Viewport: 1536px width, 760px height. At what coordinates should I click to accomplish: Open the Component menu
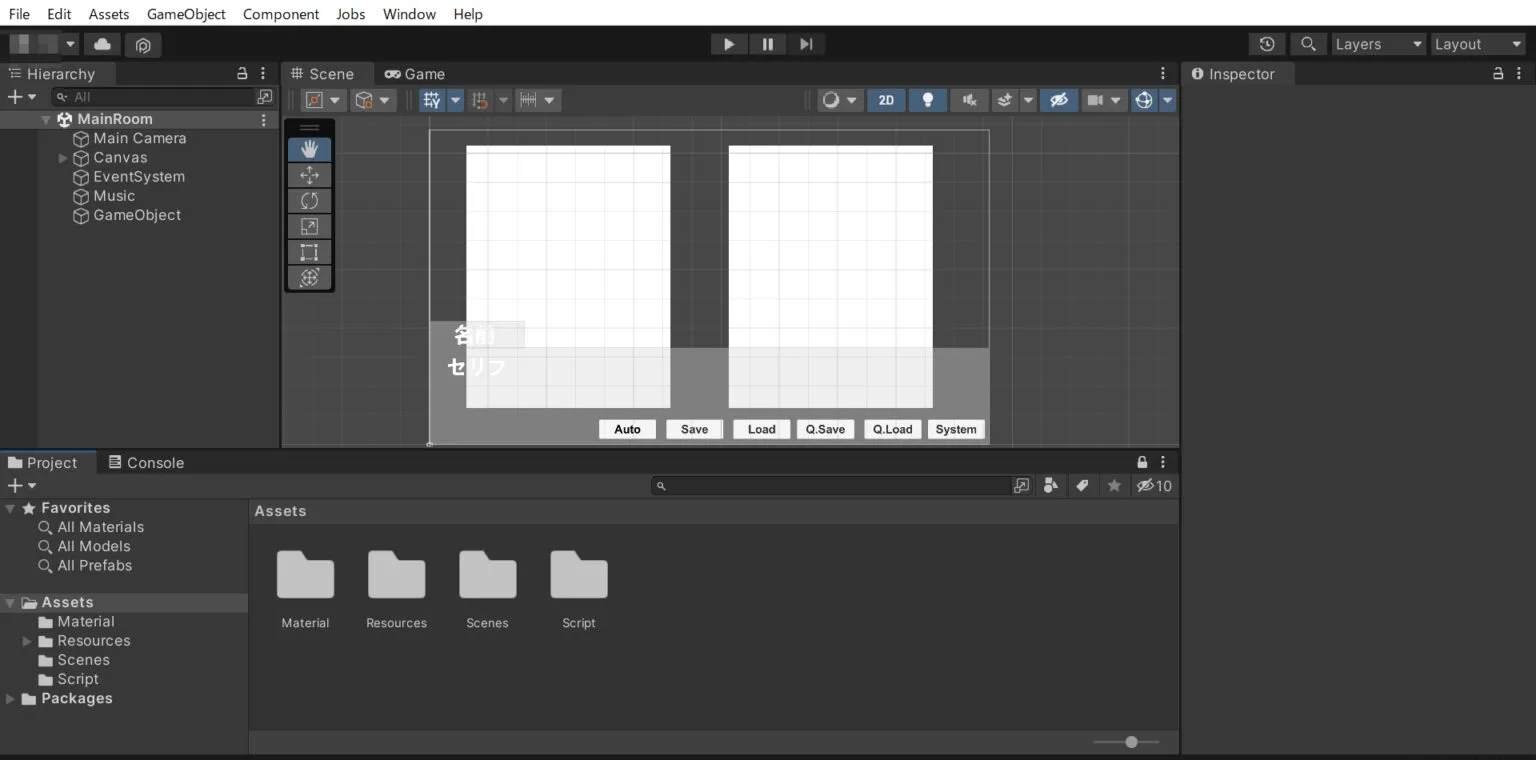pyautogui.click(x=281, y=14)
